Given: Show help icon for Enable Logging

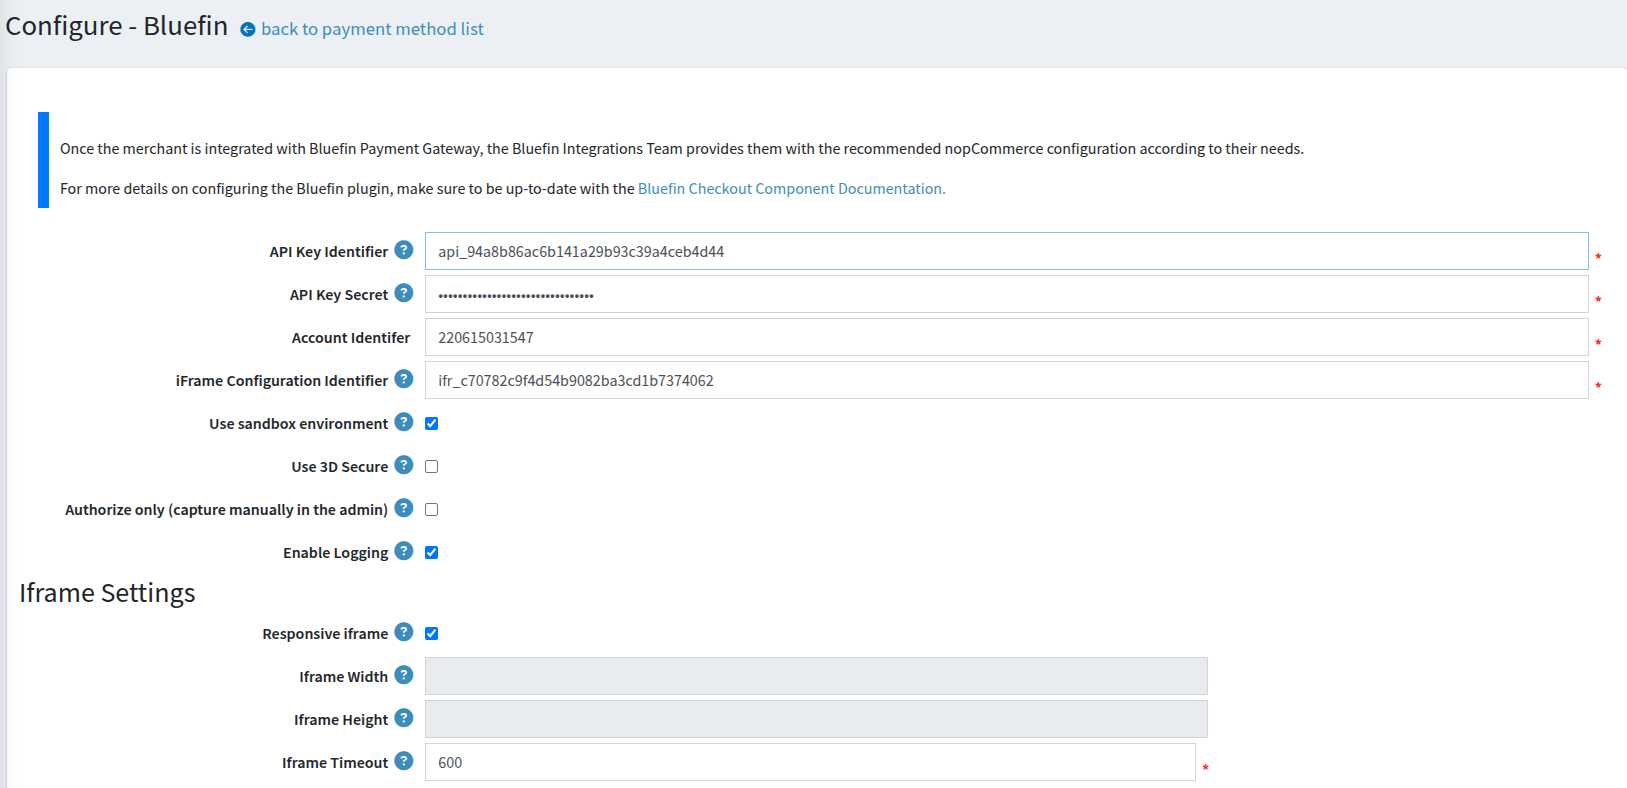Looking at the screenshot, I should pos(404,551).
